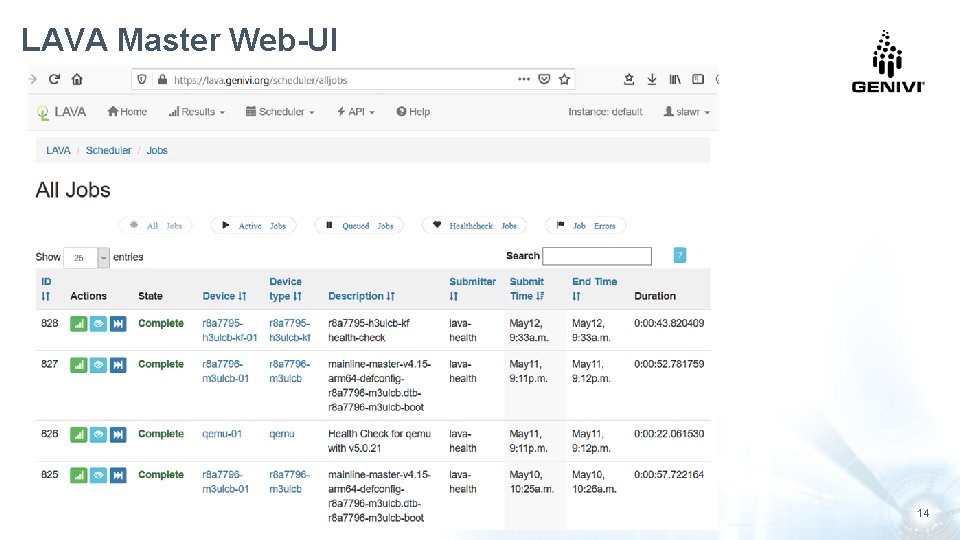Sort jobs by ID column

click(46, 289)
